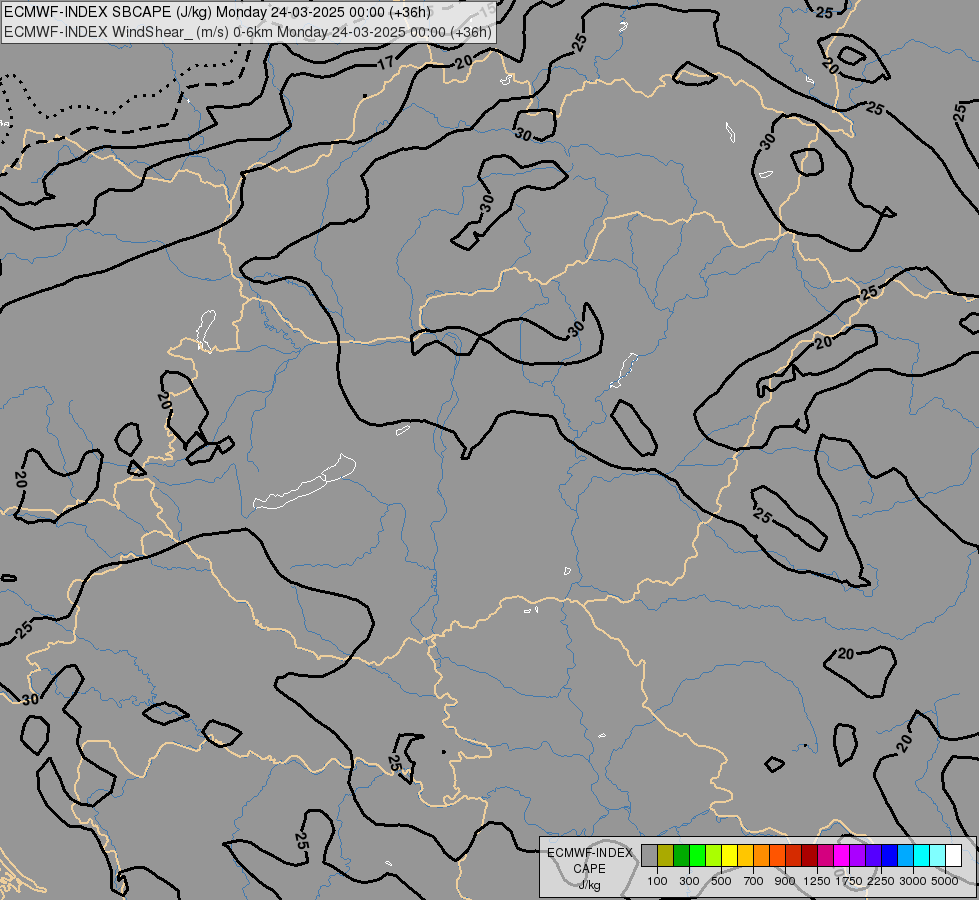Click the 300 value on the legend scale
The image size is (979, 900).
pyautogui.click(x=689, y=881)
